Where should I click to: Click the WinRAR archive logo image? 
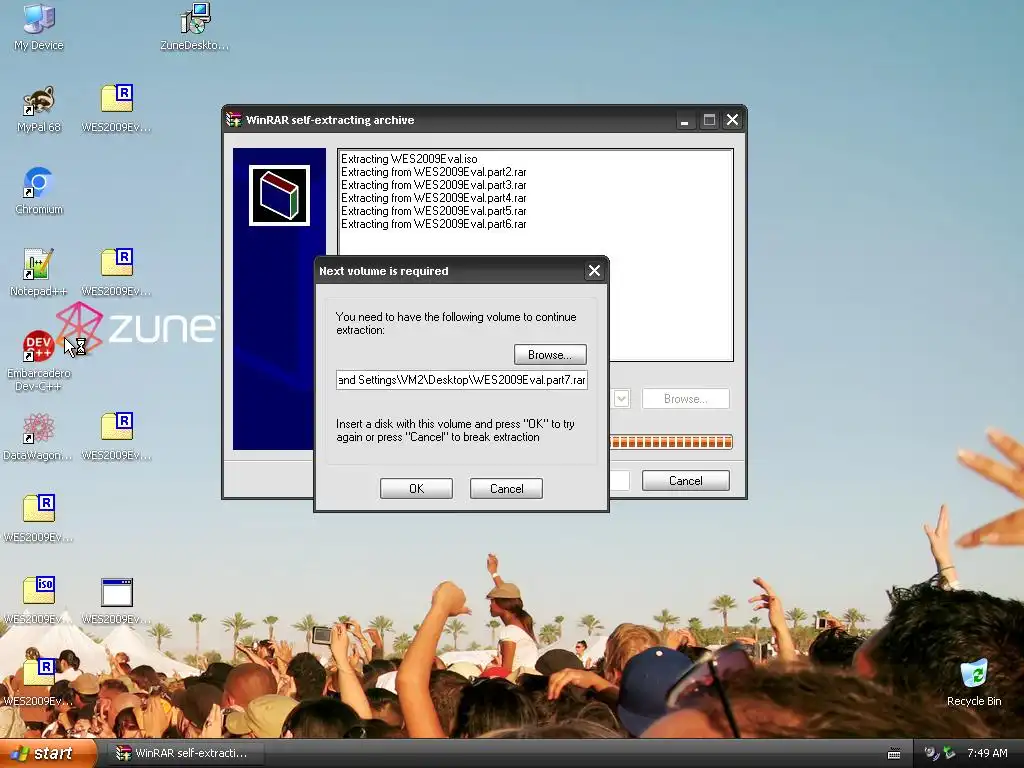280,195
